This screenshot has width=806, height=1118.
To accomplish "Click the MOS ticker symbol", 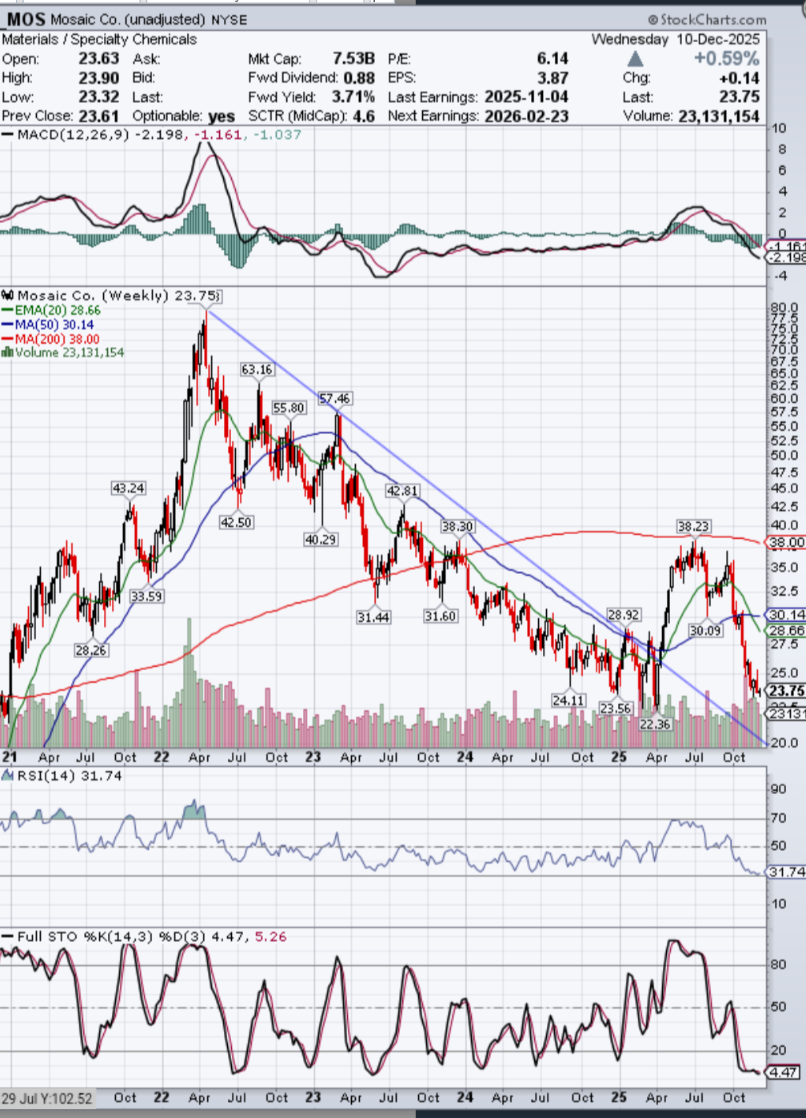I will click(x=26, y=19).
